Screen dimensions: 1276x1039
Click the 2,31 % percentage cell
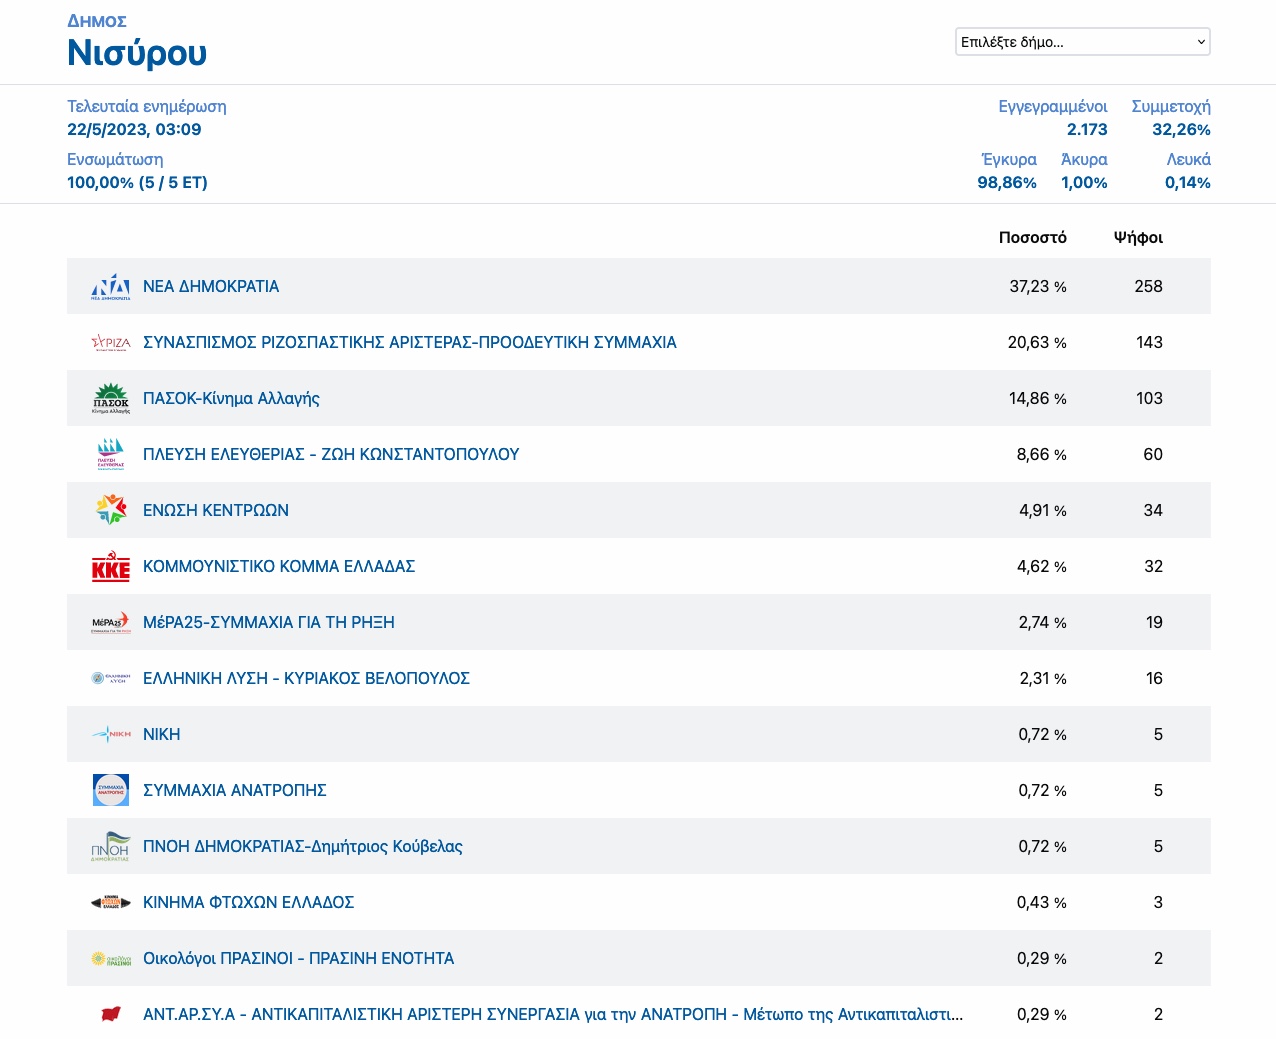[x=1043, y=678]
